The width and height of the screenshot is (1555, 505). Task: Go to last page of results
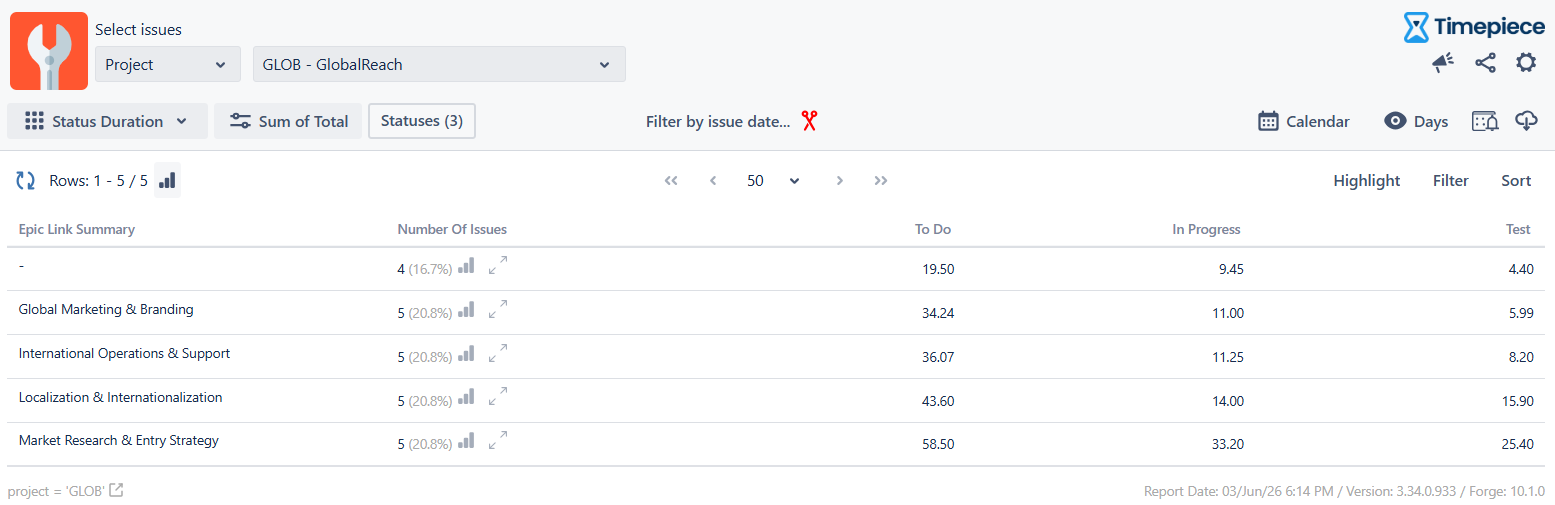point(881,181)
